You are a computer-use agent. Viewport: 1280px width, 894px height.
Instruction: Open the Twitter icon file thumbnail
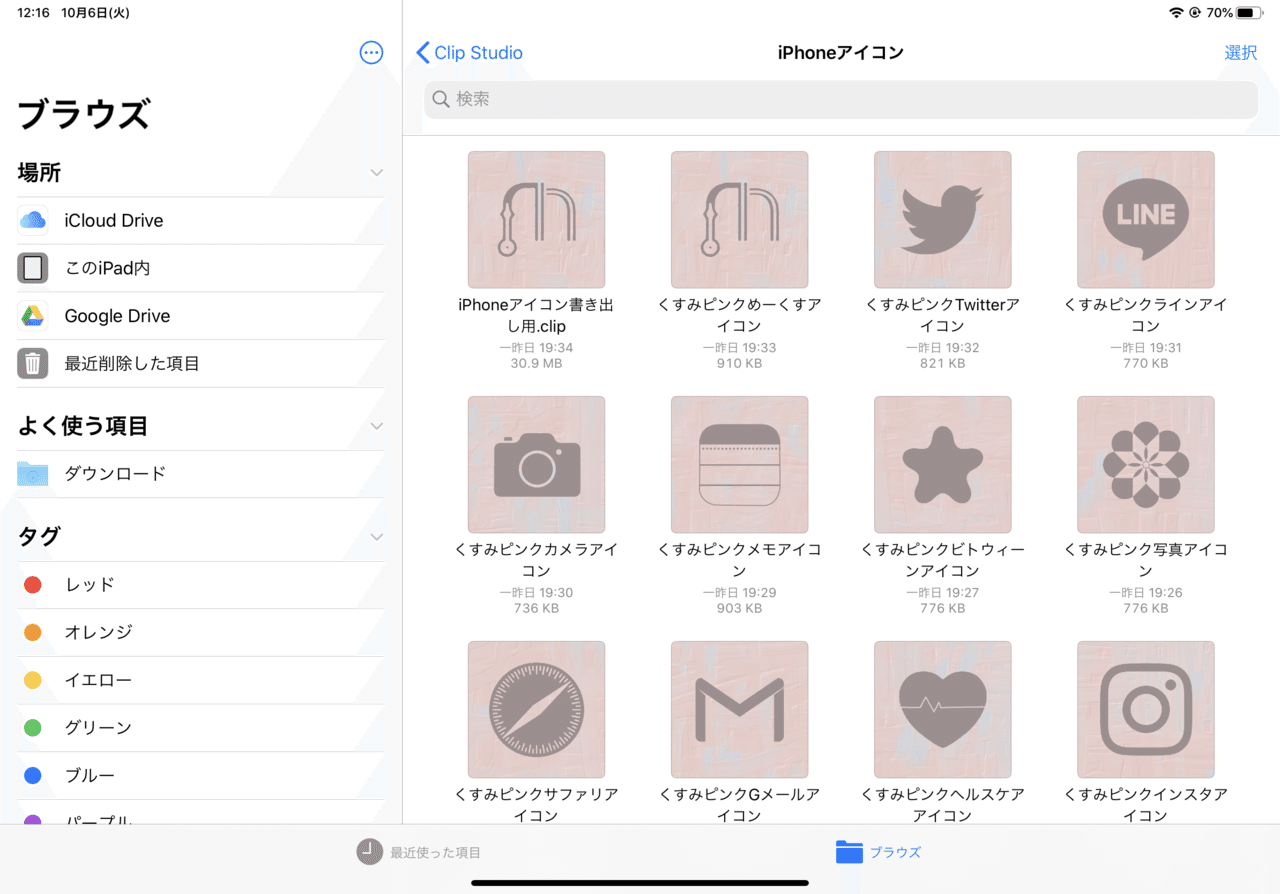[x=942, y=220]
